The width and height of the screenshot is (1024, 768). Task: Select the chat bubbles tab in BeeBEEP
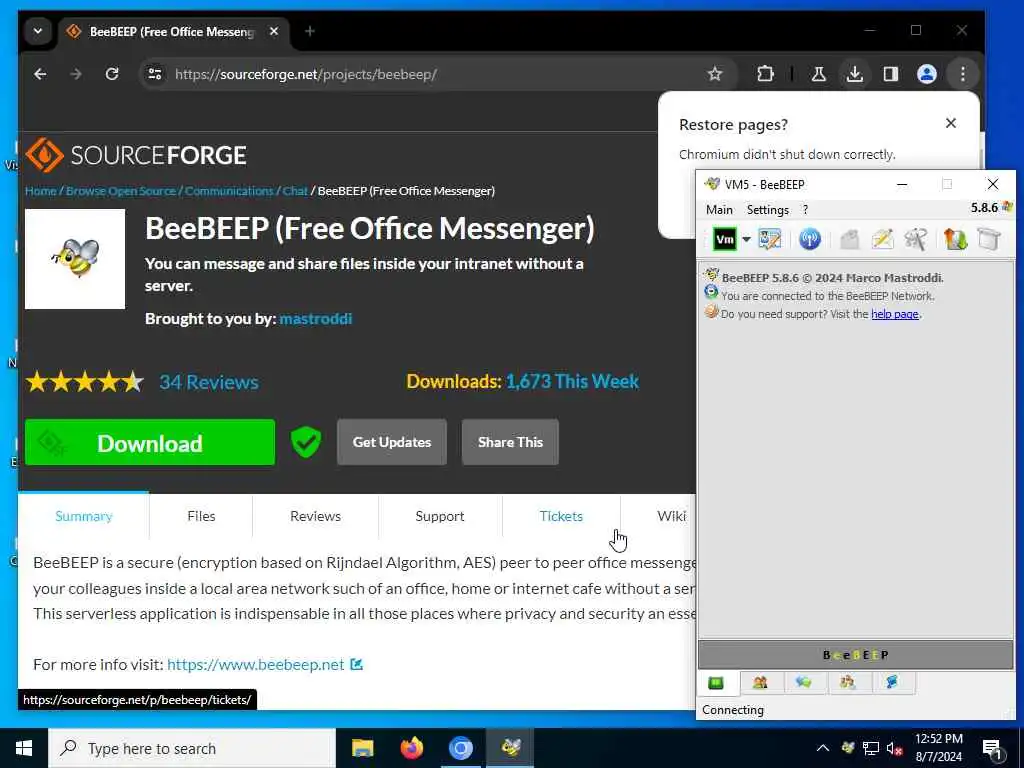[x=803, y=683]
